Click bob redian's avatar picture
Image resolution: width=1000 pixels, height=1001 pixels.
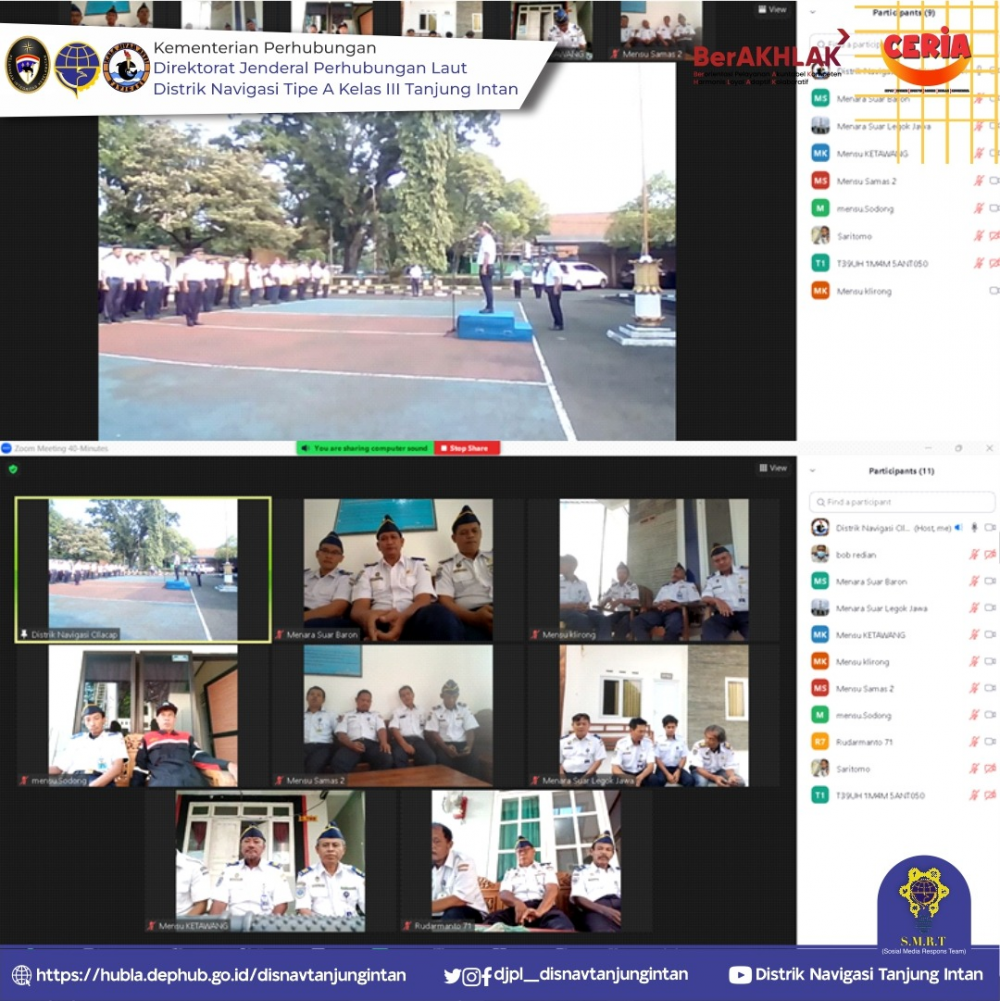click(x=820, y=554)
